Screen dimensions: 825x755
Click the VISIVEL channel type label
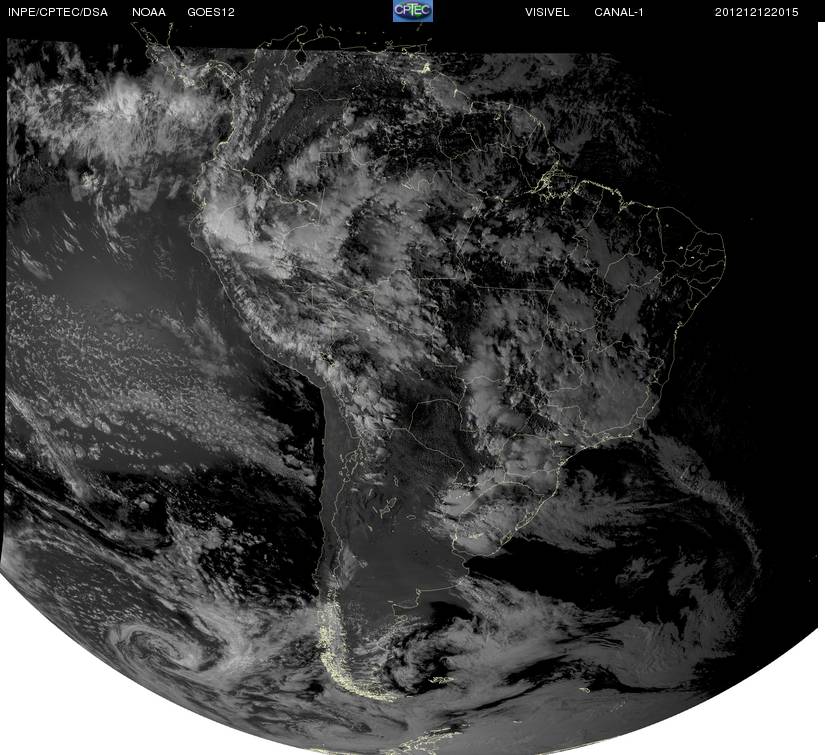[x=547, y=12]
